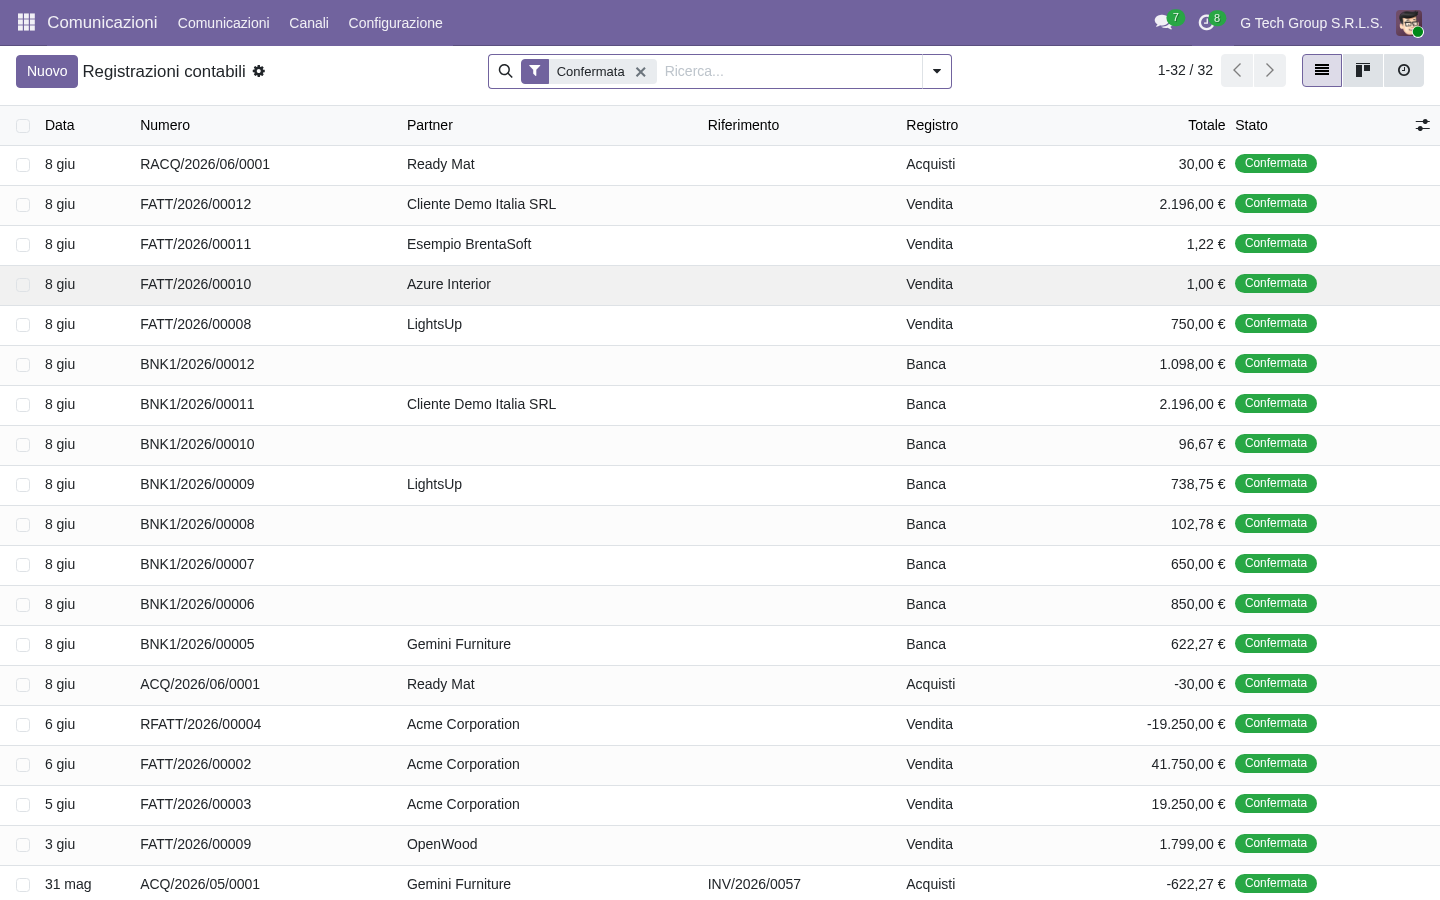Viewport: 1440px width, 900px height.
Task: Open record BNK1/2026/00006
Action: click(x=197, y=604)
